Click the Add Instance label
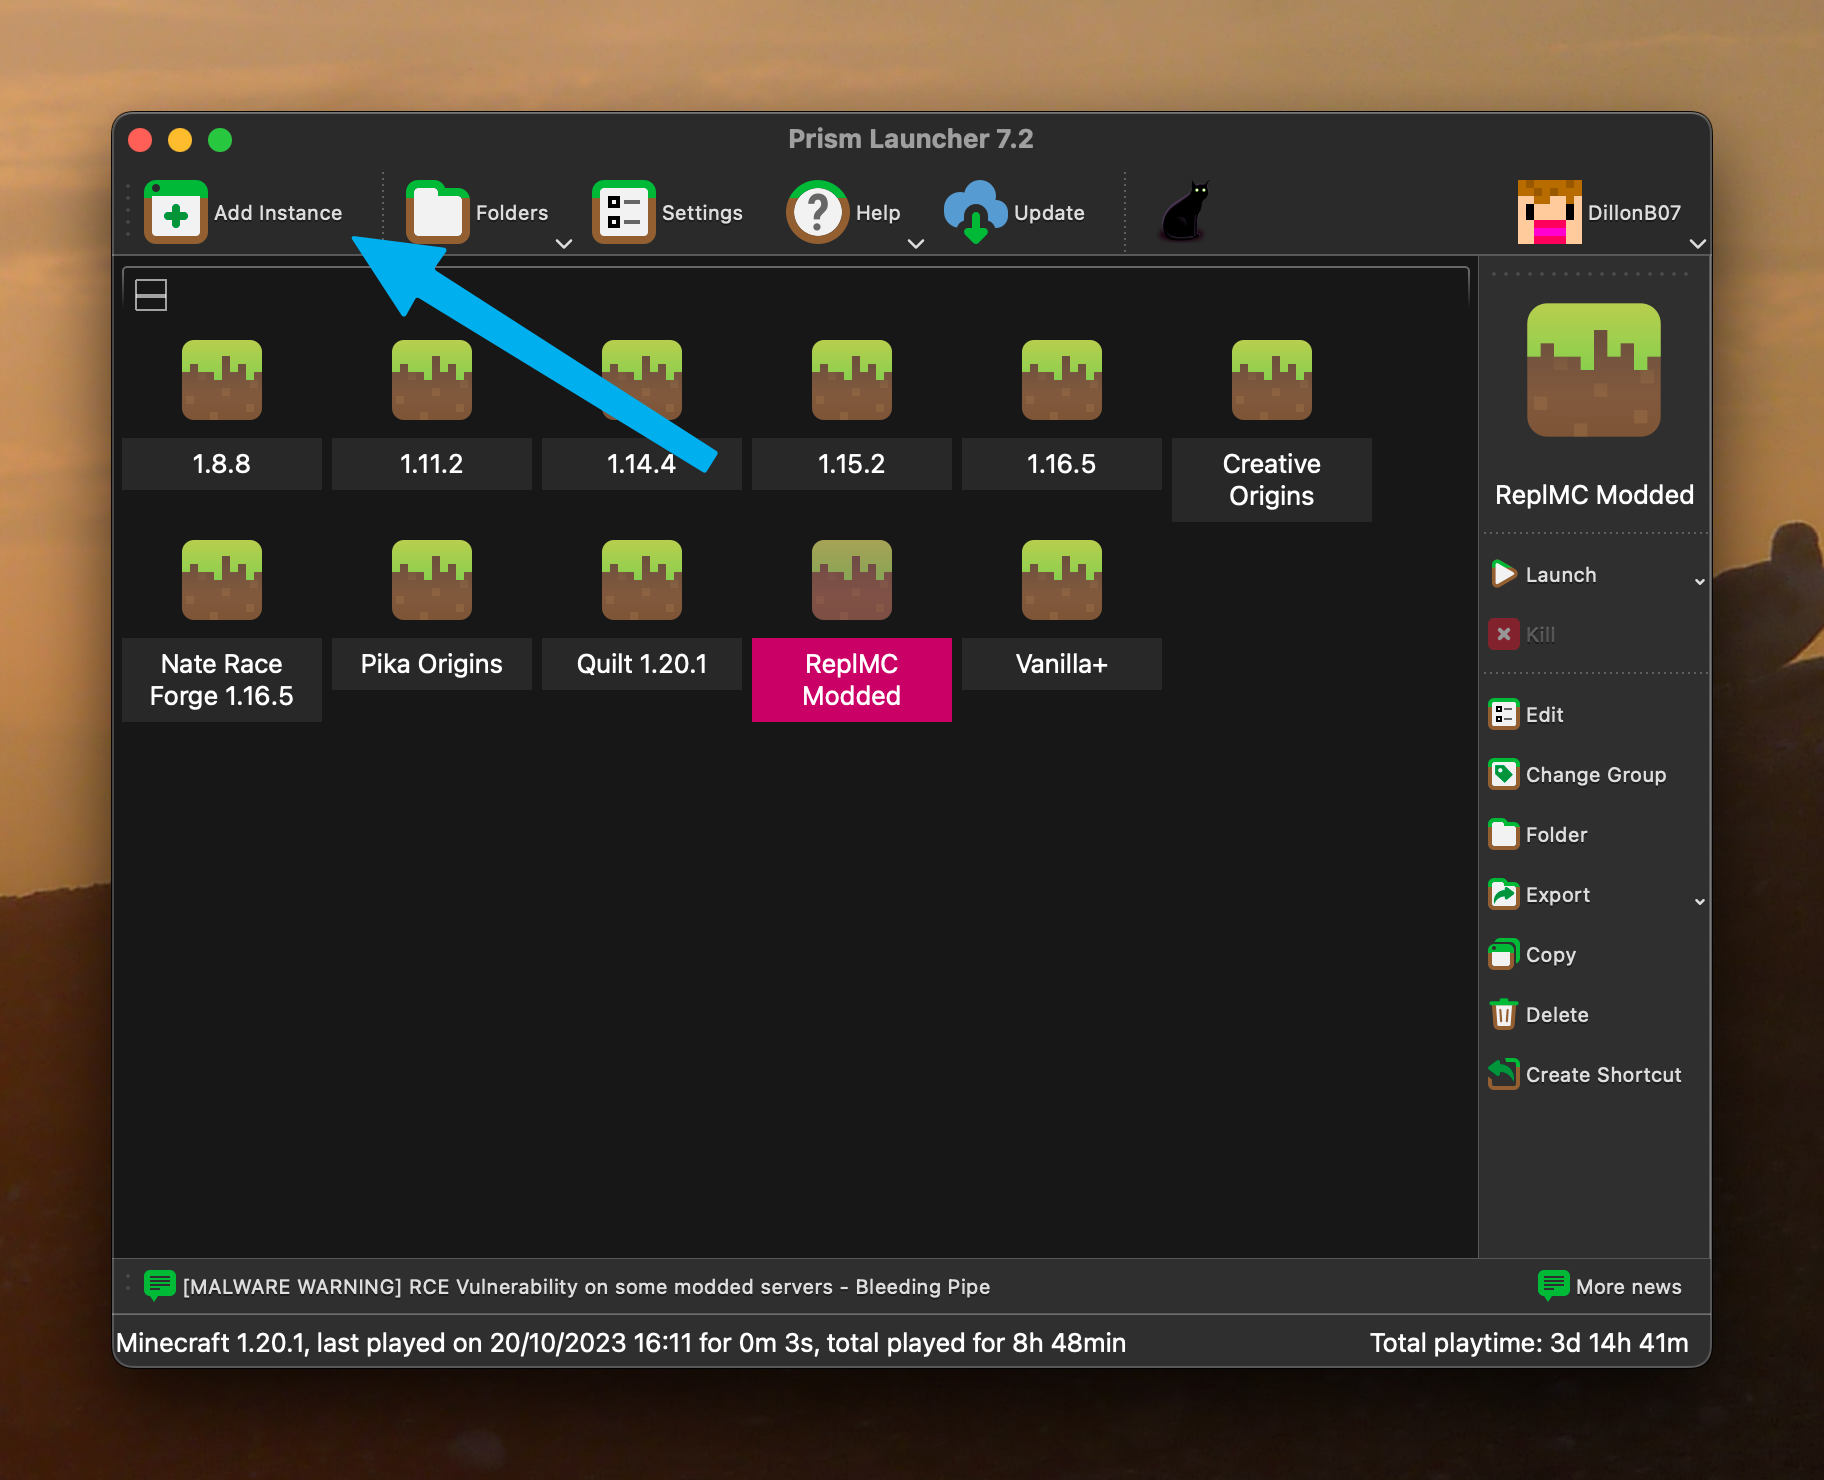Image resolution: width=1824 pixels, height=1480 pixels. coord(278,213)
